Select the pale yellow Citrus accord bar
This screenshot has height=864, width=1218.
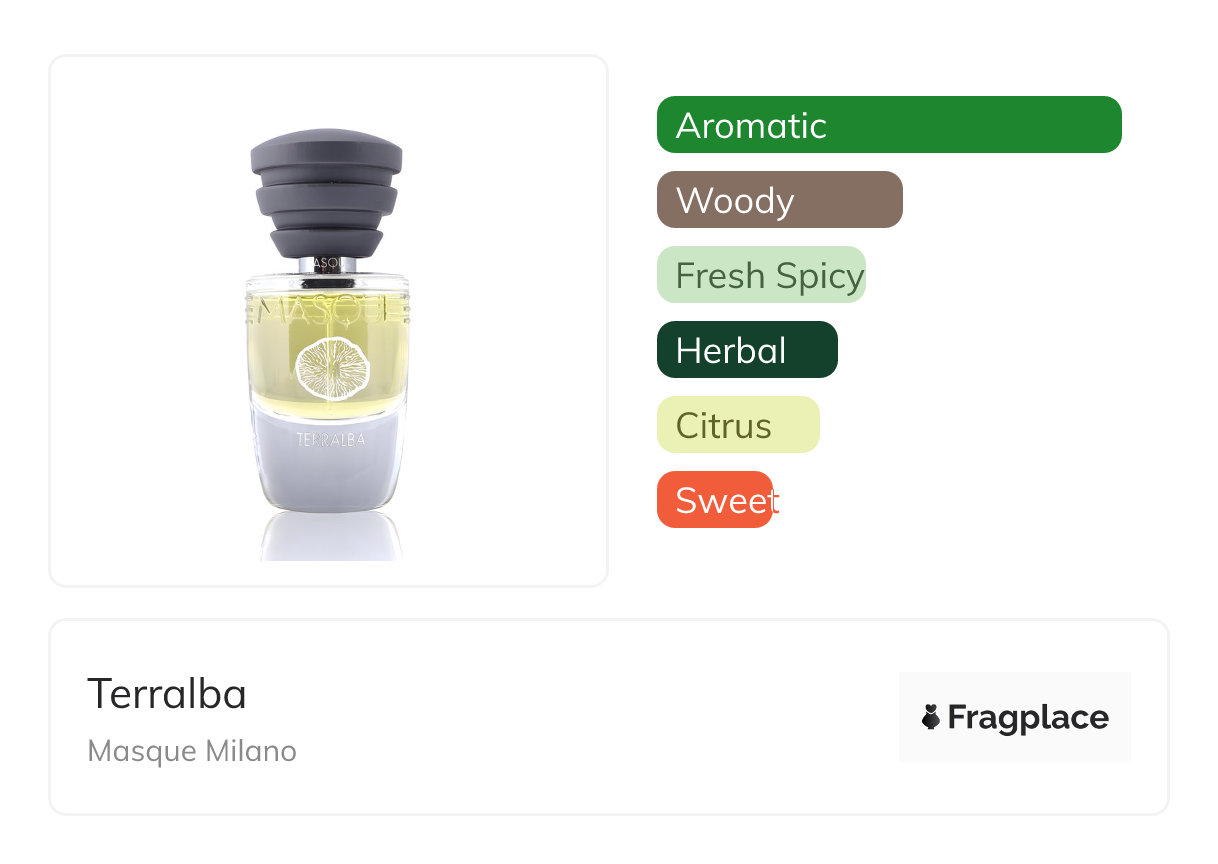[737, 425]
